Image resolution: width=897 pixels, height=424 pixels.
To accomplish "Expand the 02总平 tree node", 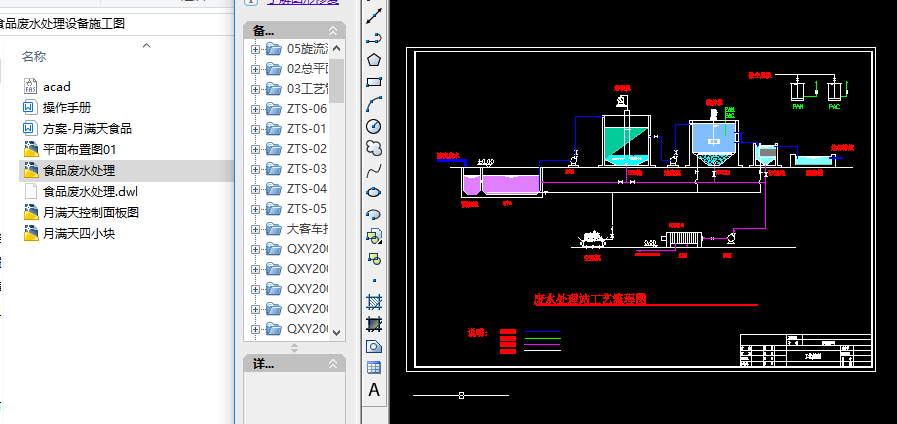I will coord(255,69).
